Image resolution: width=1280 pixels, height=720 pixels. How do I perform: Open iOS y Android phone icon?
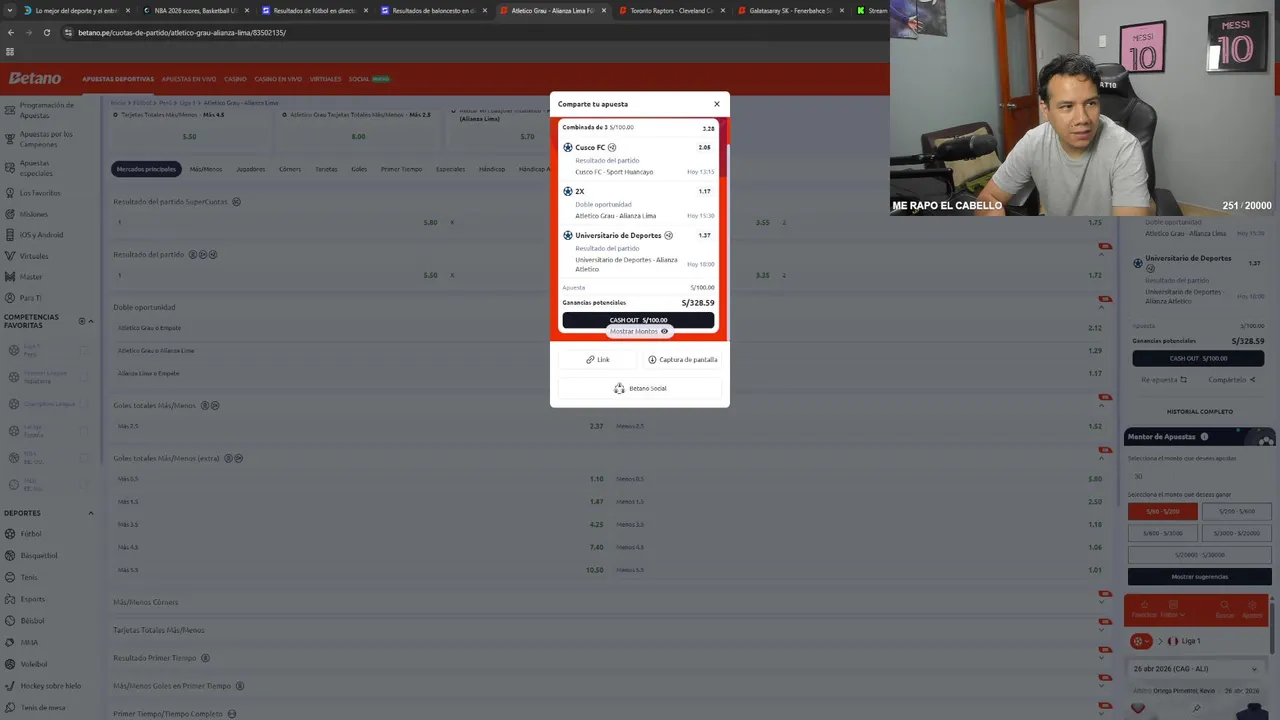9,235
